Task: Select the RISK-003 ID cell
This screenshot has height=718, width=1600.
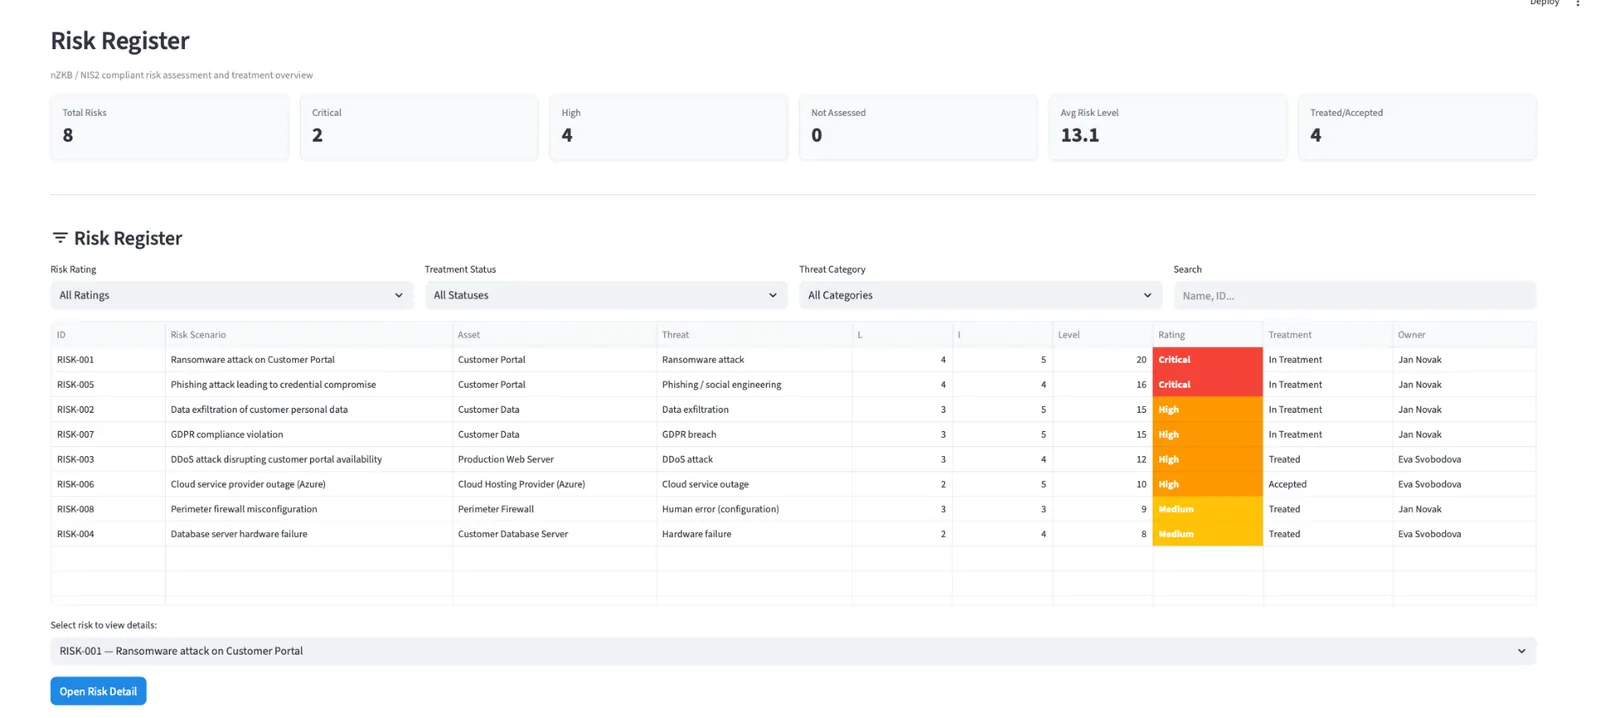Action: click(x=108, y=460)
